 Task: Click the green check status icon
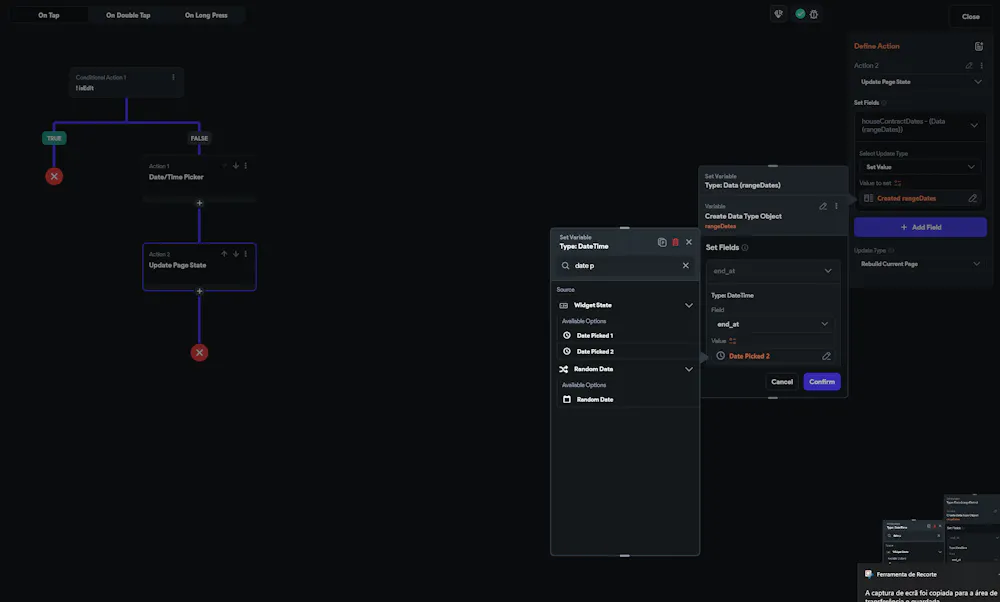pos(800,14)
